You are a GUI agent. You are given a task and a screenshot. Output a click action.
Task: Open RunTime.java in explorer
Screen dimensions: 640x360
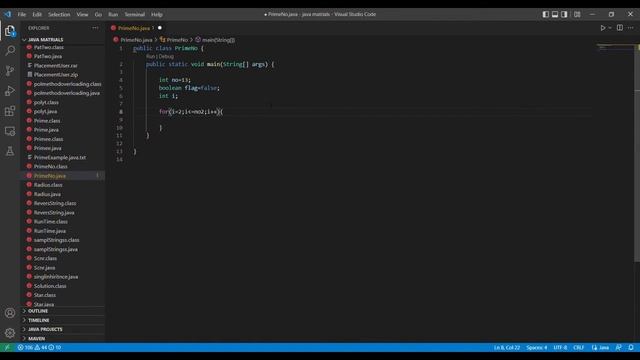pos(49,231)
